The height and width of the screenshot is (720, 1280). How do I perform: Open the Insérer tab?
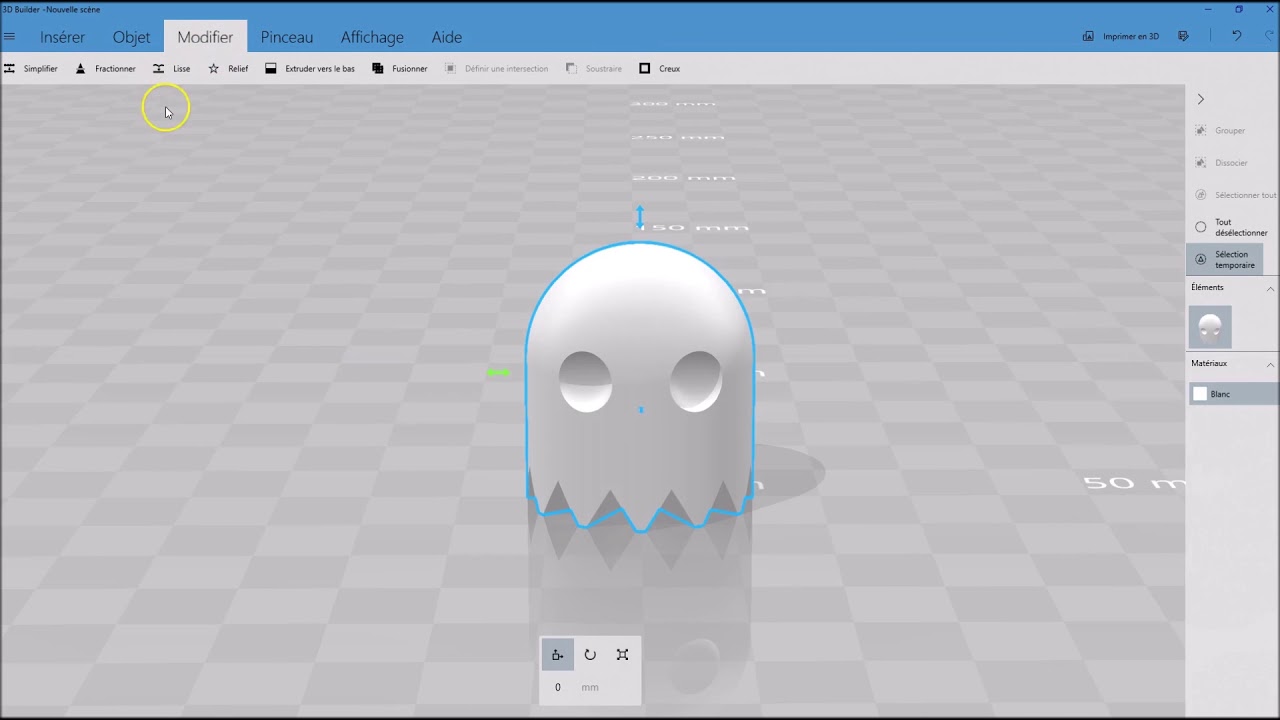coord(62,37)
